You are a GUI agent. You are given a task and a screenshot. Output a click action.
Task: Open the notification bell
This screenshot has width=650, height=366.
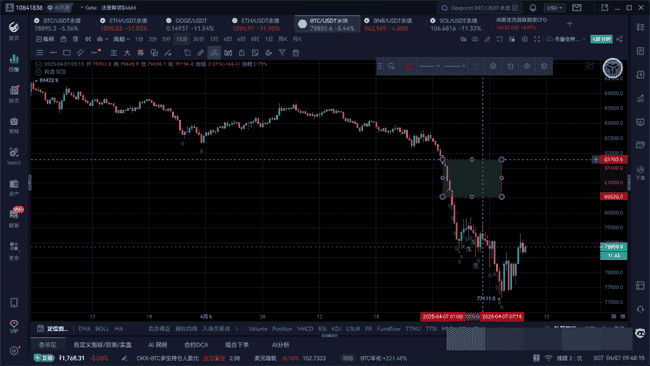click(533, 8)
